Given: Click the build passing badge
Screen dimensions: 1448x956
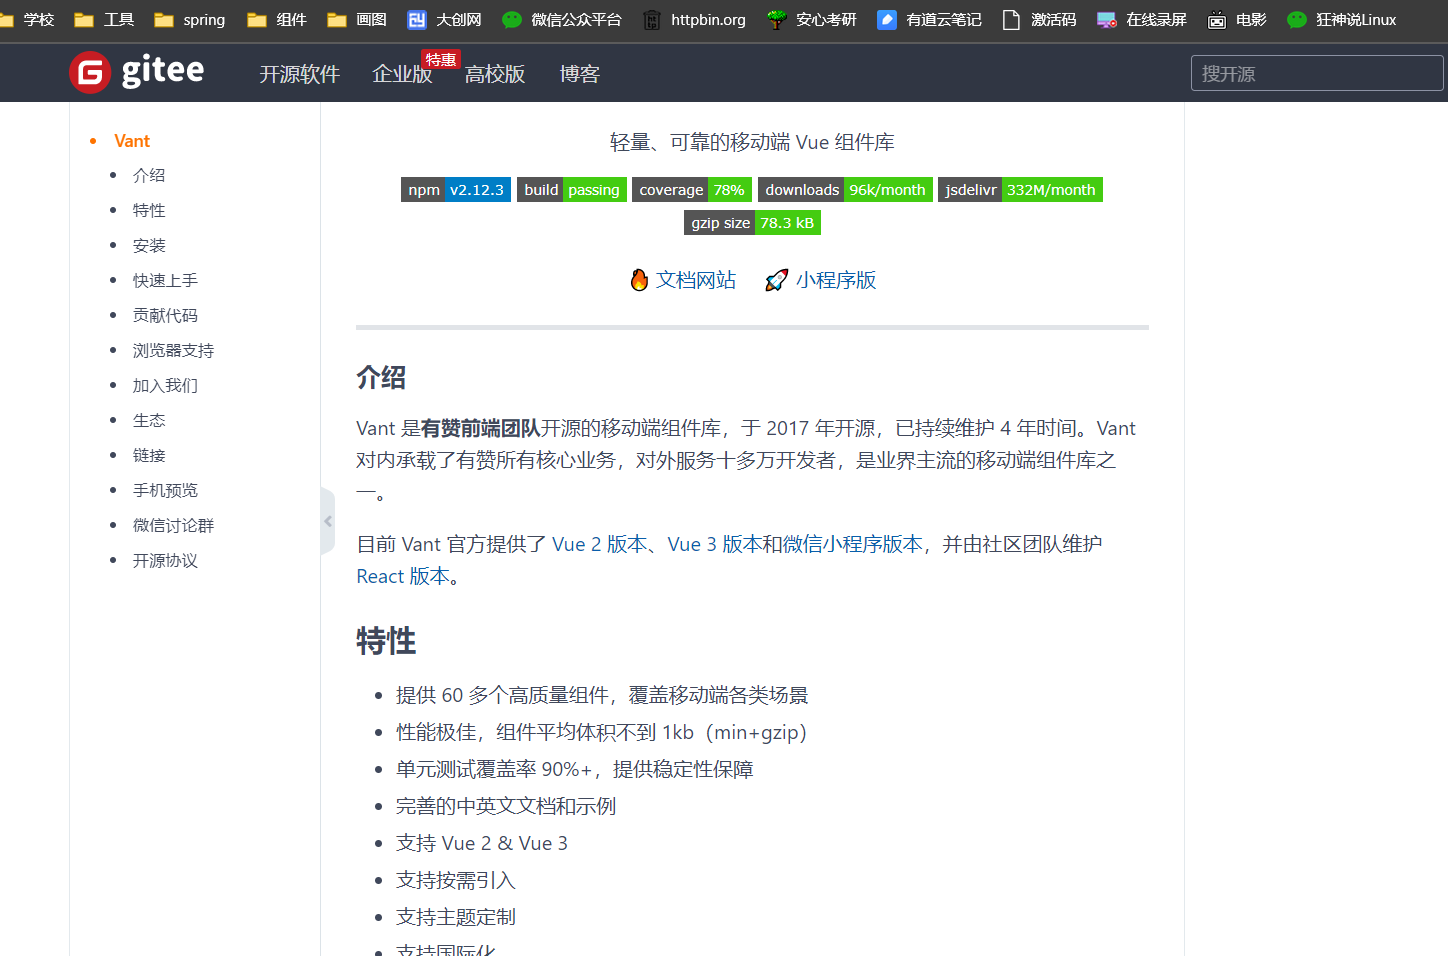Looking at the screenshot, I should tap(572, 190).
